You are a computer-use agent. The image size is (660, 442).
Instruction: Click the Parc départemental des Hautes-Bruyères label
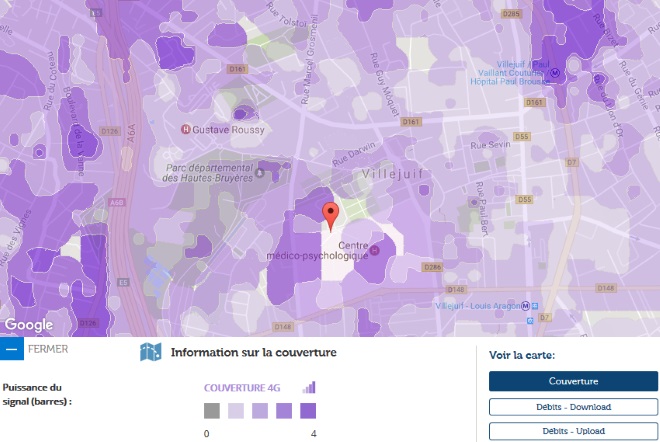click(x=208, y=173)
